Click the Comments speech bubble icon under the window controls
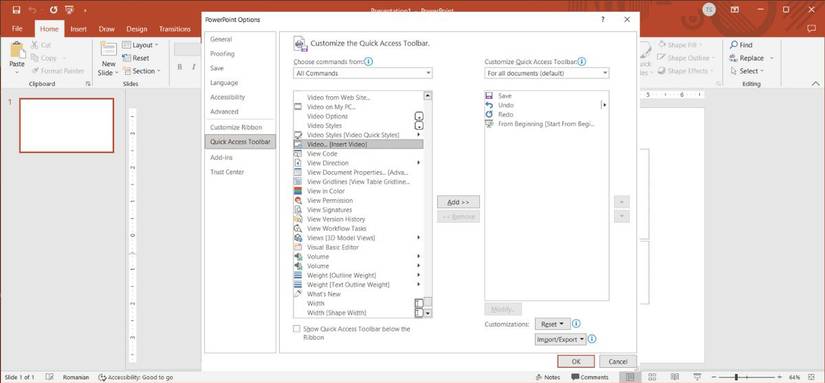The image size is (825, 383). click(811, 28)
